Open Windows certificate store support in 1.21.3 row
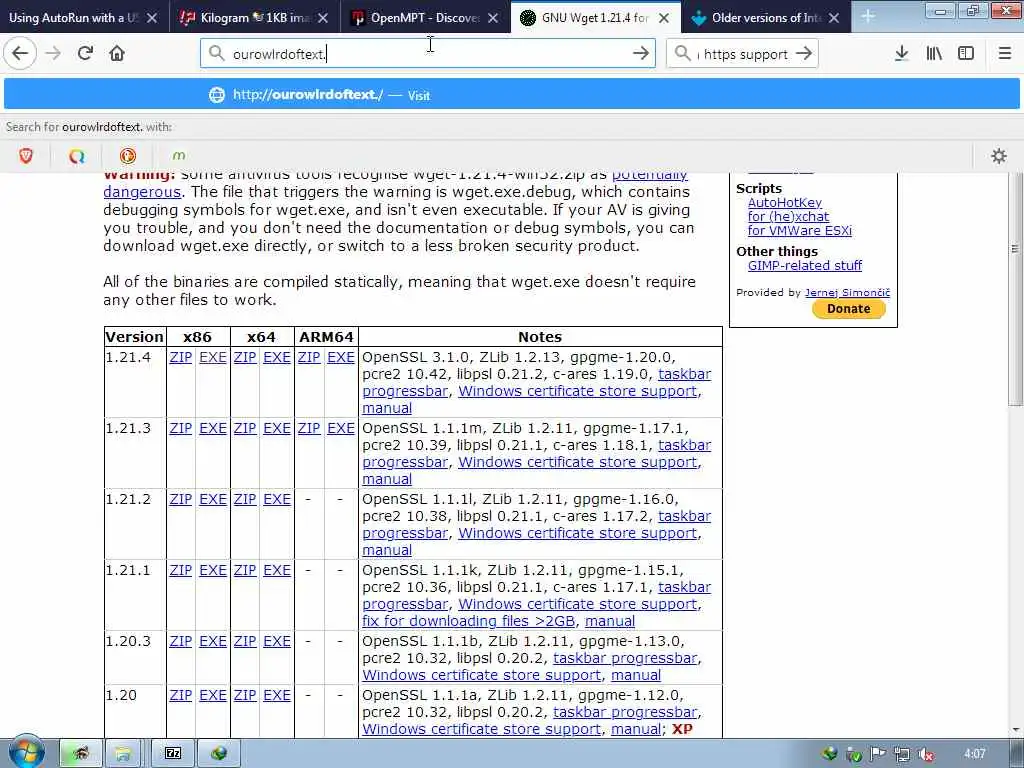The image size is (1024, 768). [x=578, y=462]
